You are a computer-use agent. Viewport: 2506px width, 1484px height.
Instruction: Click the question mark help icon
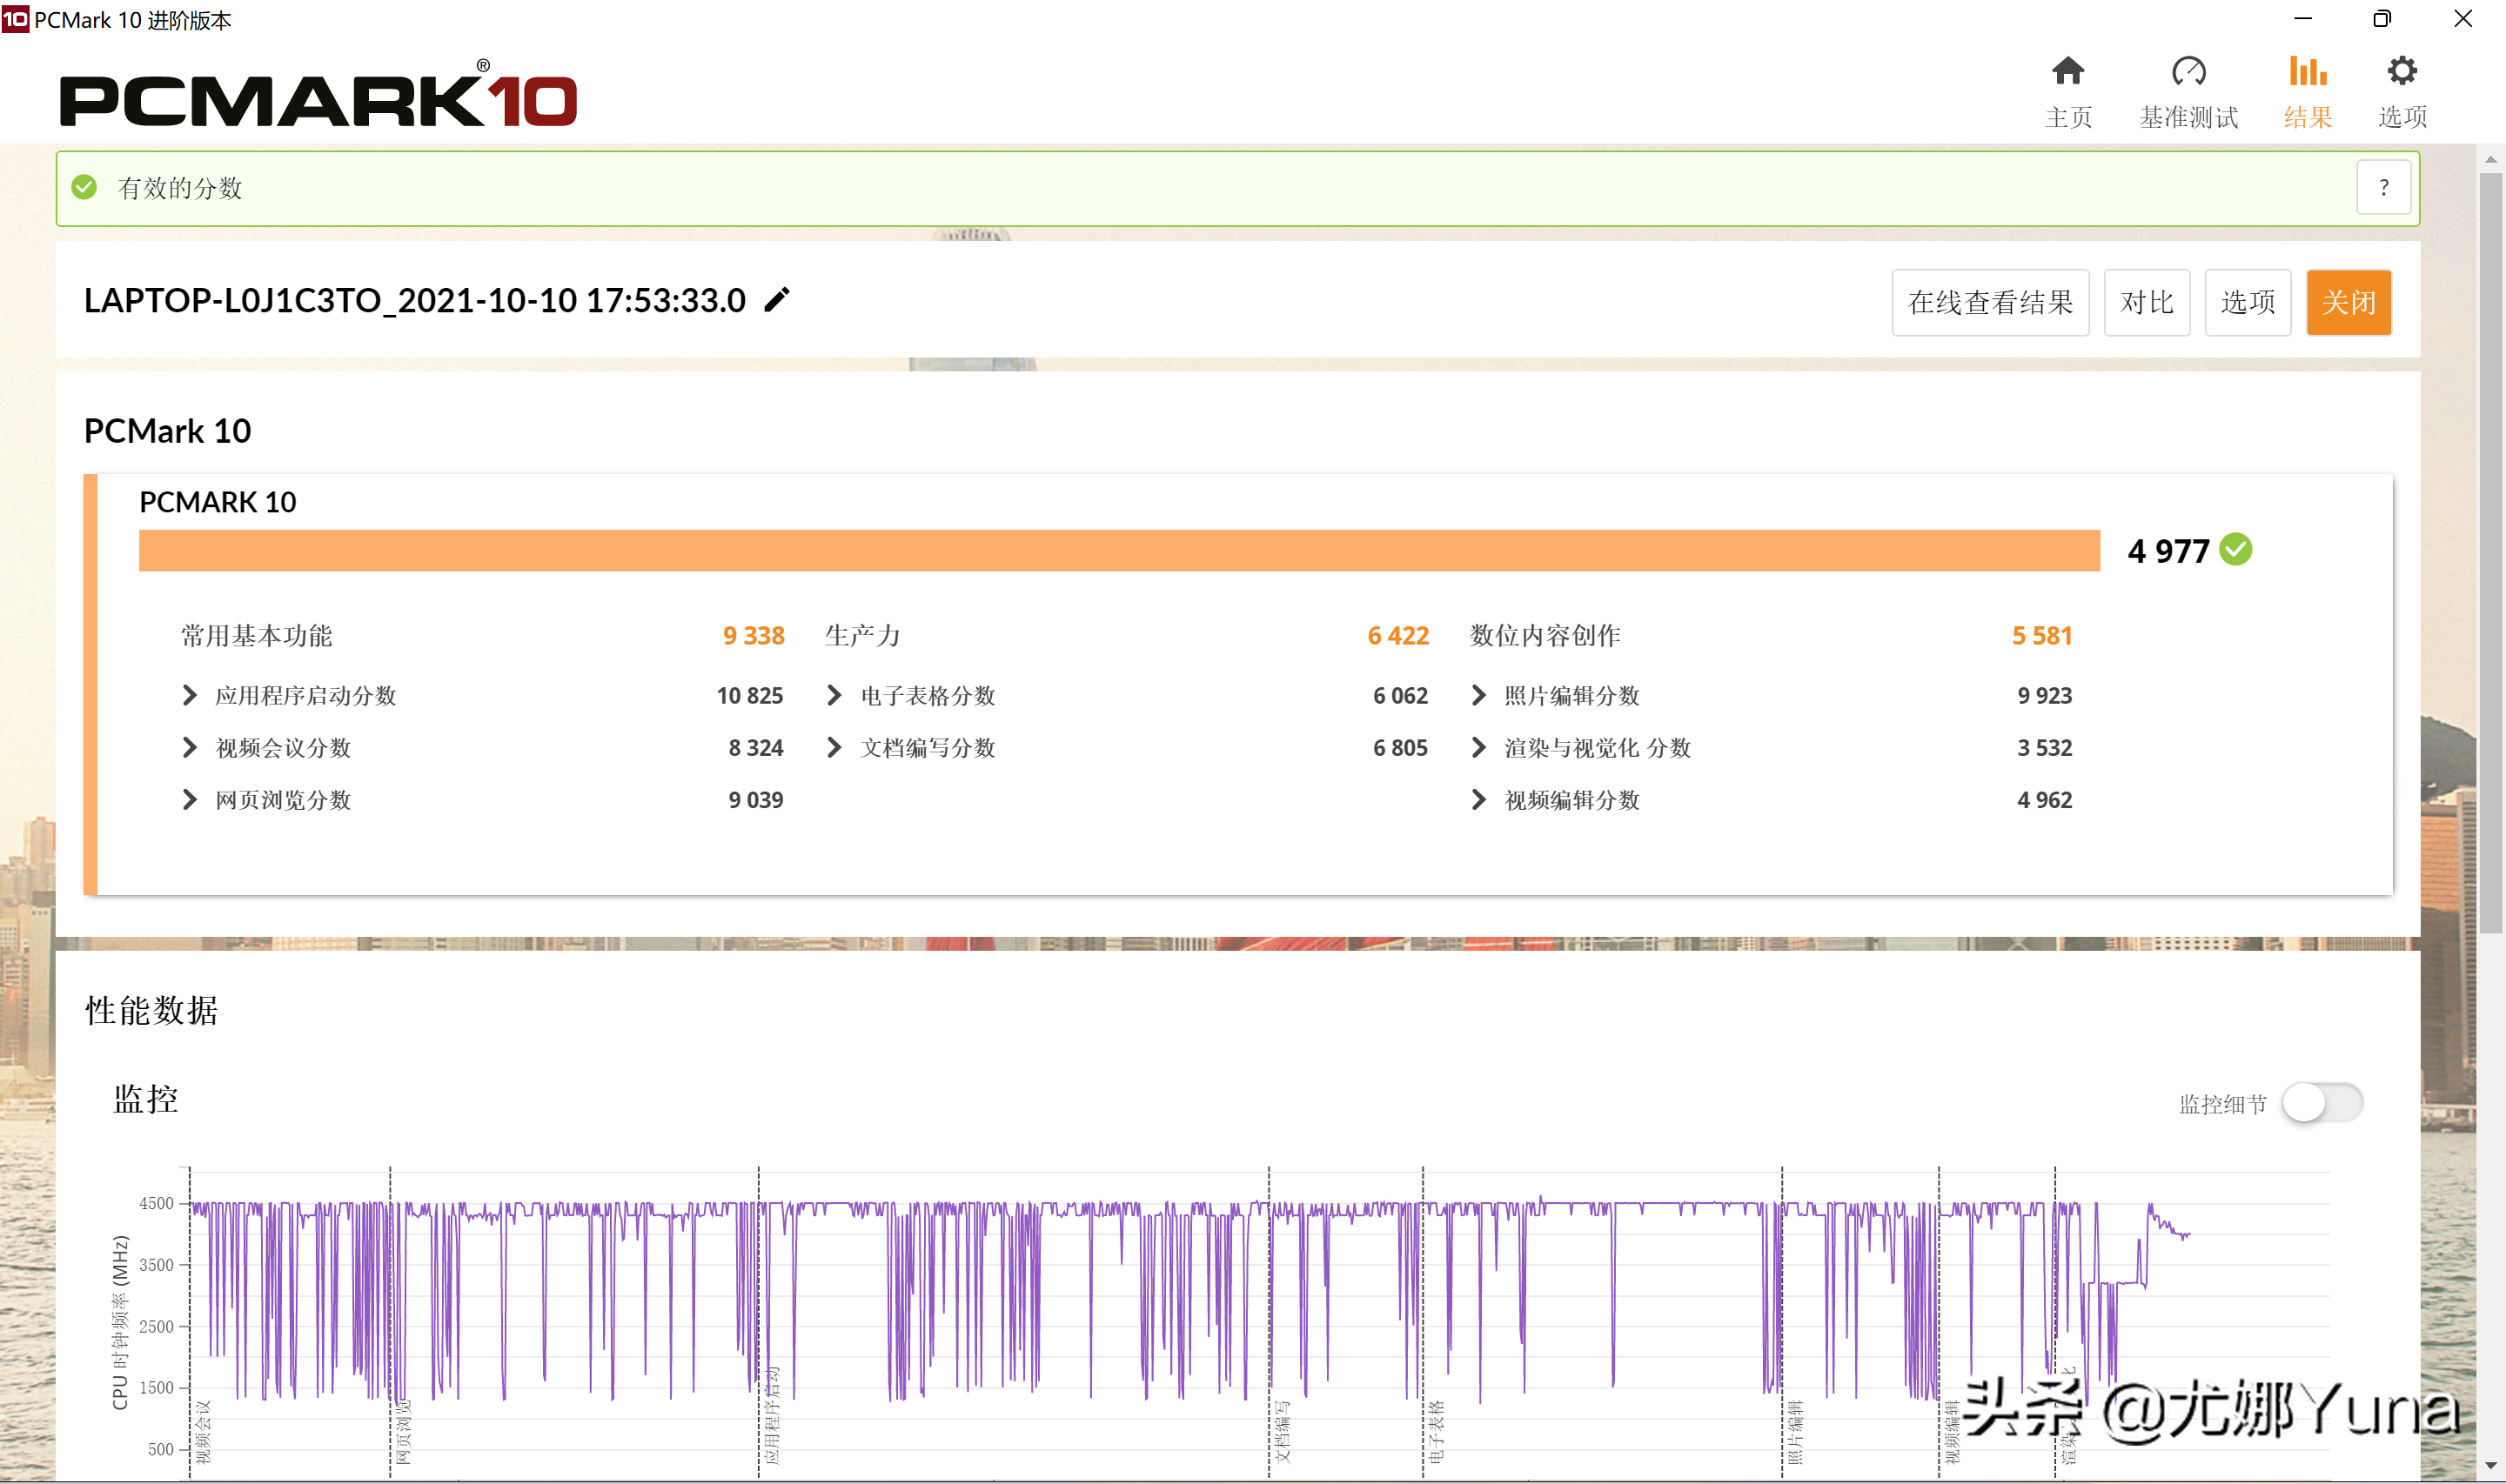(x=2384, y=188)
